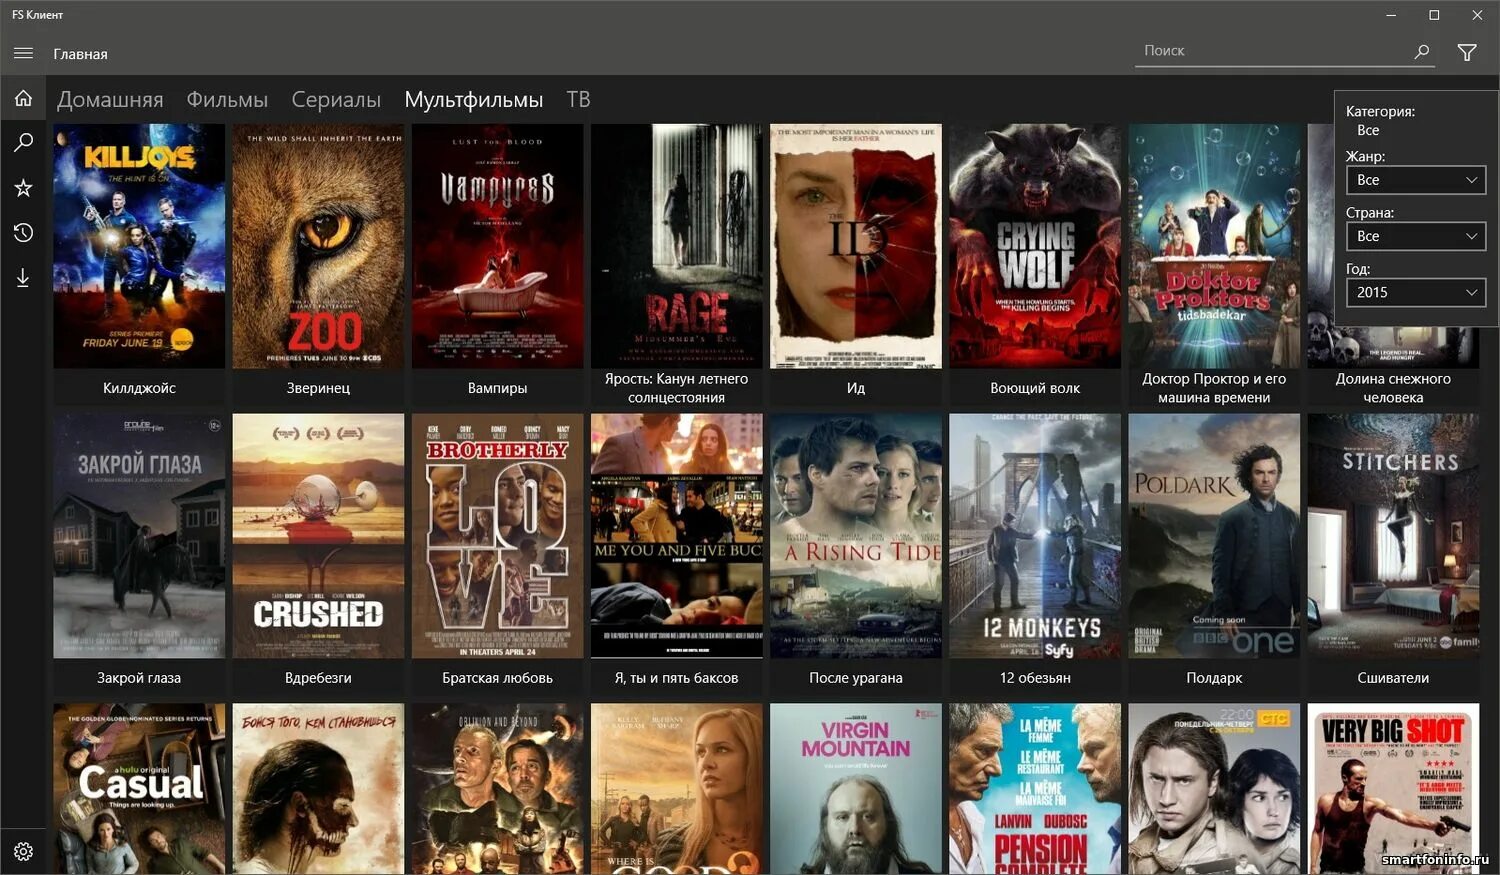Image resolution: width=1500 pixels, height=875 pixels.
Task: Open the Poldark poster
Action: [x=1214, y=536]
